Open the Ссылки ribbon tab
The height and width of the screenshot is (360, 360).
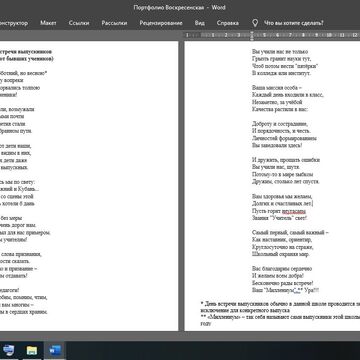[79, 23]
